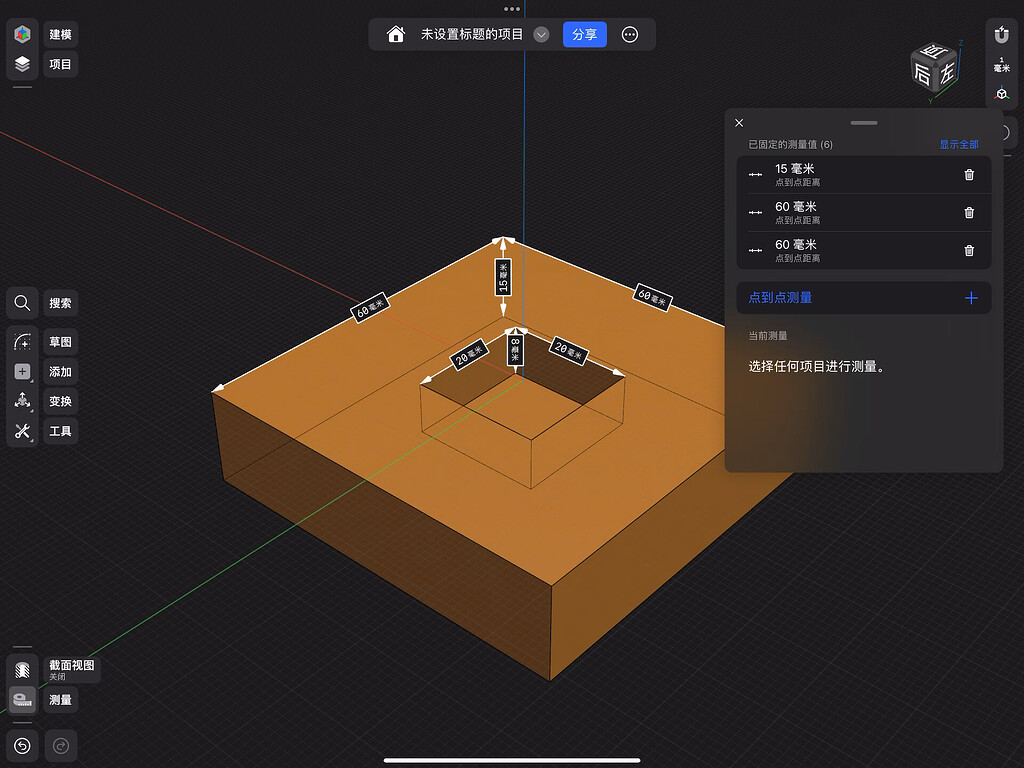Screen dimensions: 1024x768
Task: Click the 3D view navigation cube
Action: pyautogui.click(x=934, y=66)
